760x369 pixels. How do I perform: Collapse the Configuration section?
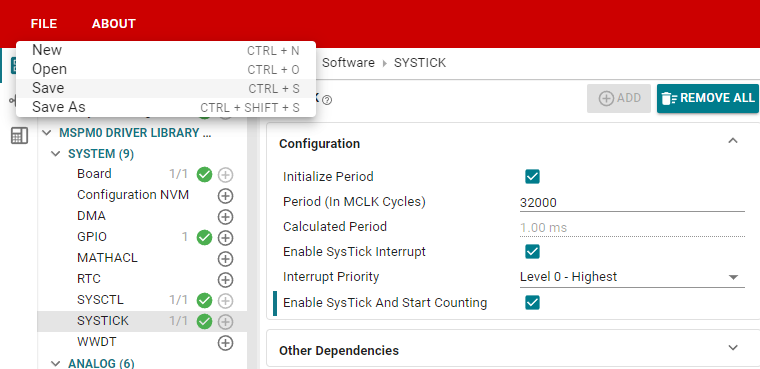(733, 141)
